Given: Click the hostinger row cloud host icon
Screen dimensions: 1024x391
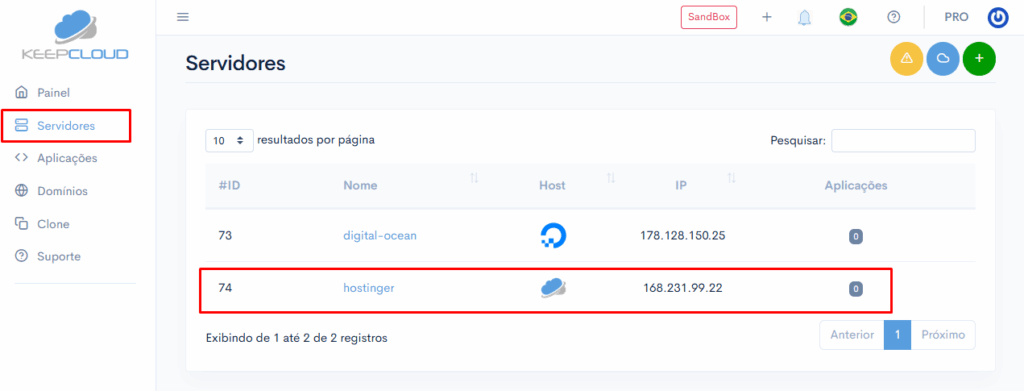Looking at the screenshot, I should (553, 288).
